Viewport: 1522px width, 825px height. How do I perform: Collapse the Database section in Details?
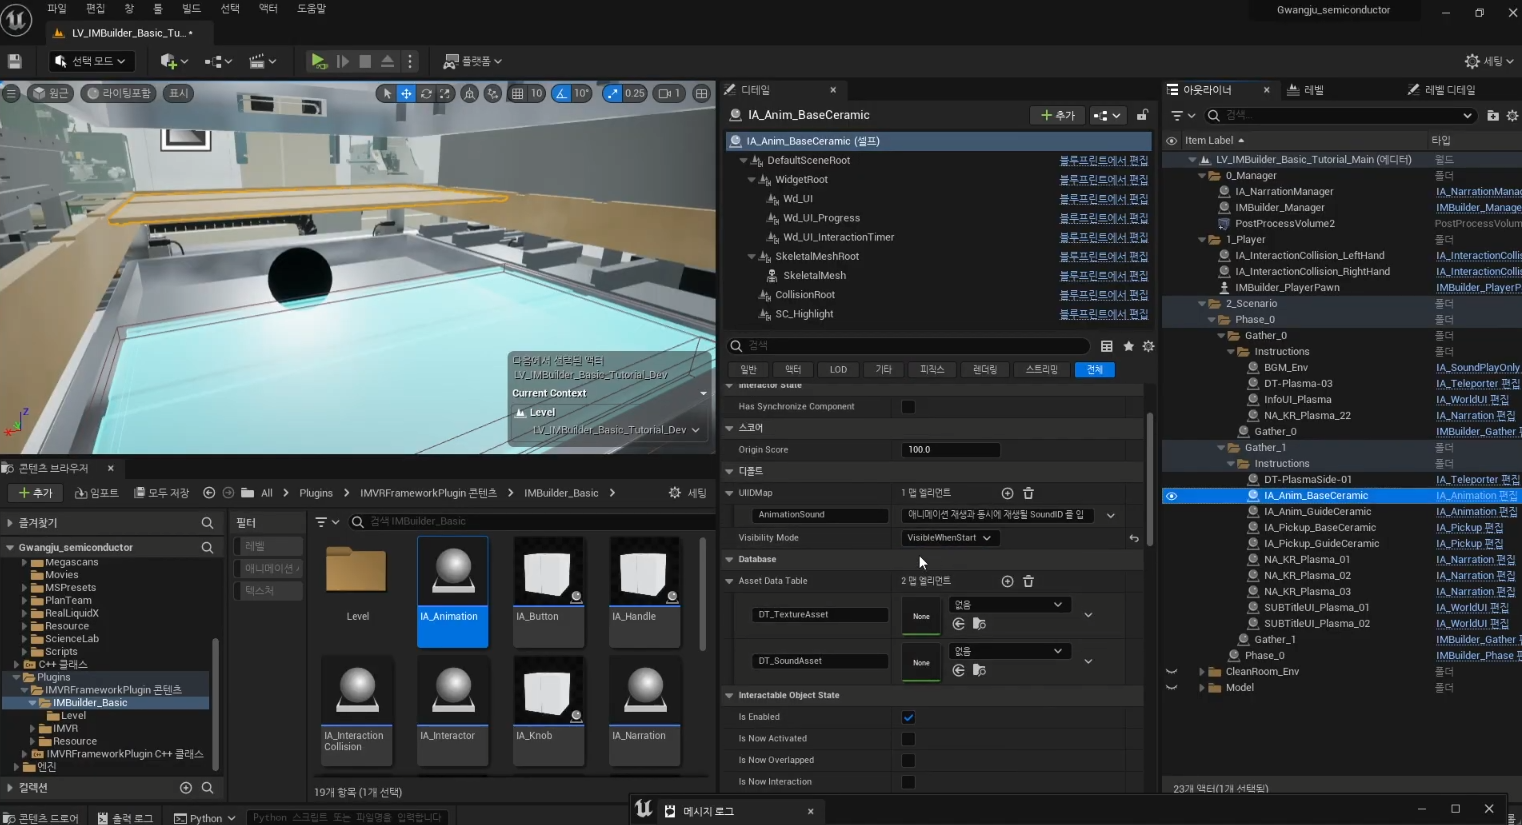729,559
